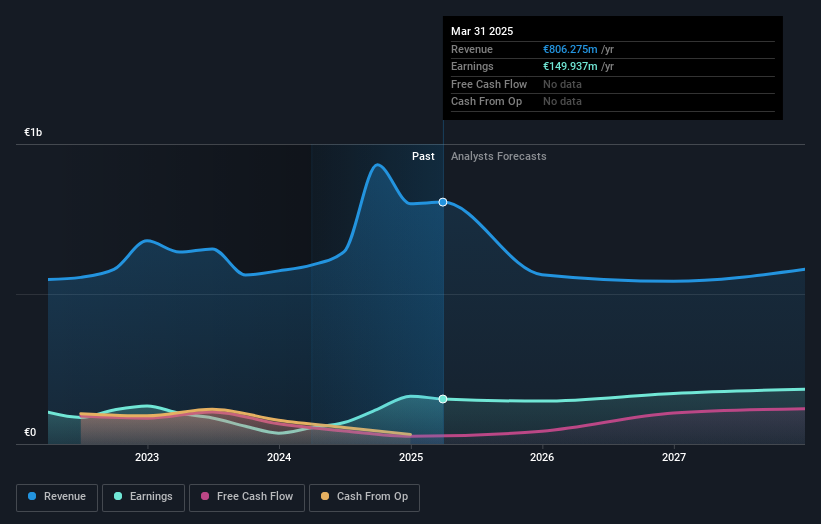Click the Earnings row label in tooltip

472,66
